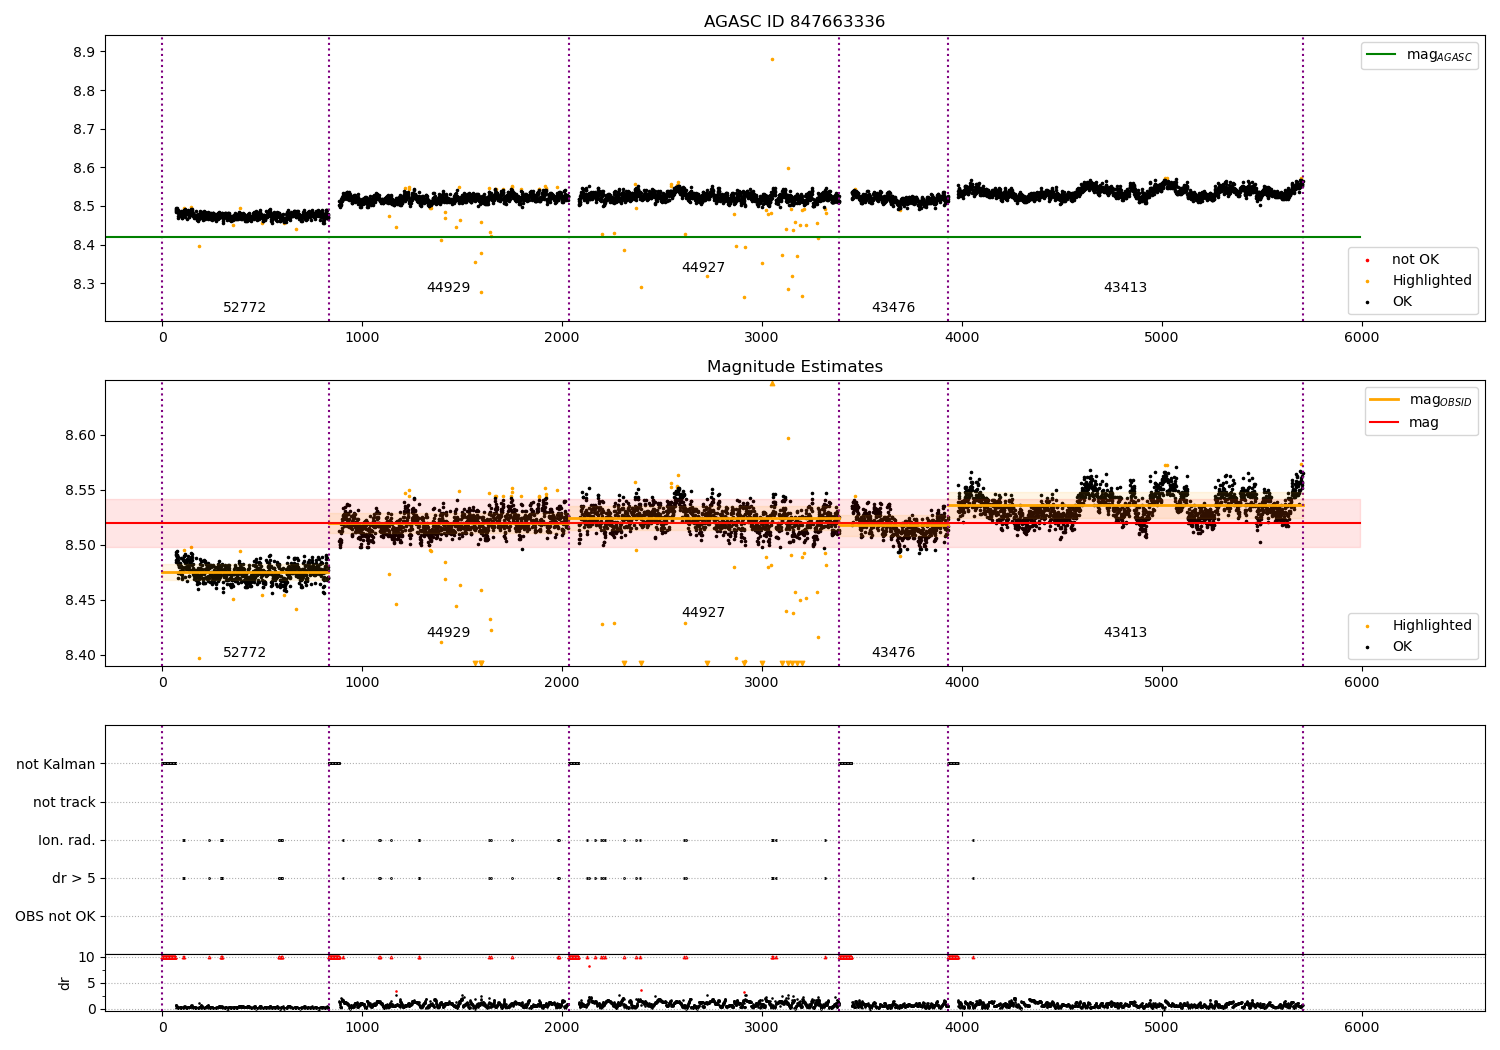Click the 1000 x-axis tick under bottom plot
Viewport: 1500px width, 1050px height.
[362, 1027]
